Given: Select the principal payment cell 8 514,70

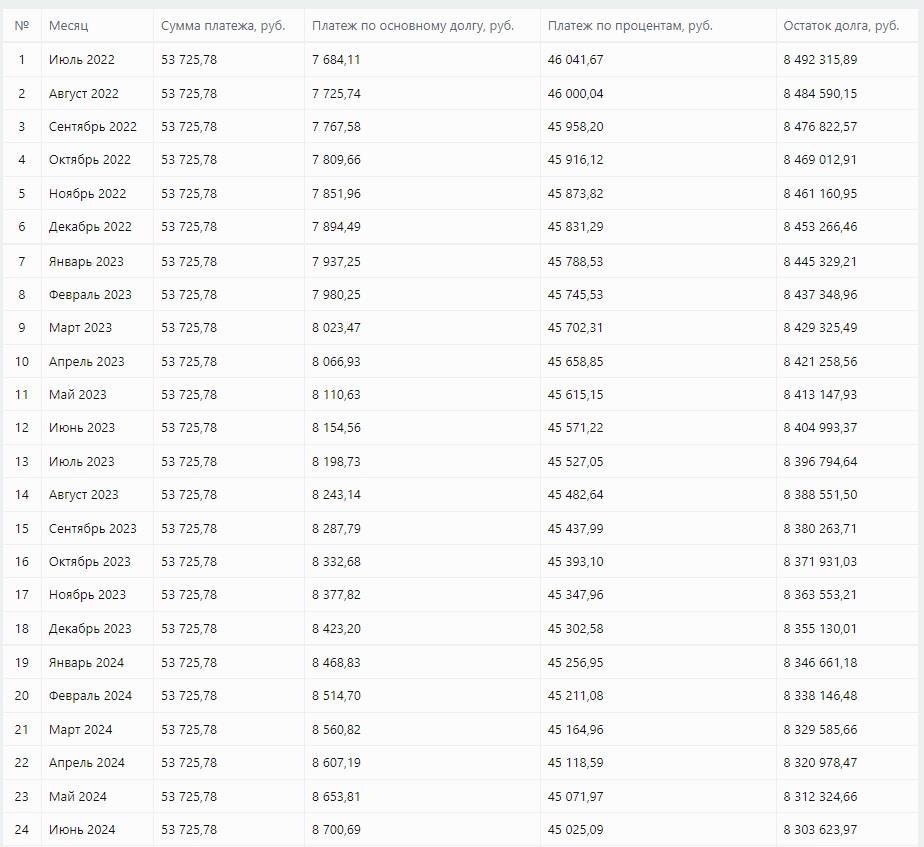Looking at the screenshot, I should 336,696.
